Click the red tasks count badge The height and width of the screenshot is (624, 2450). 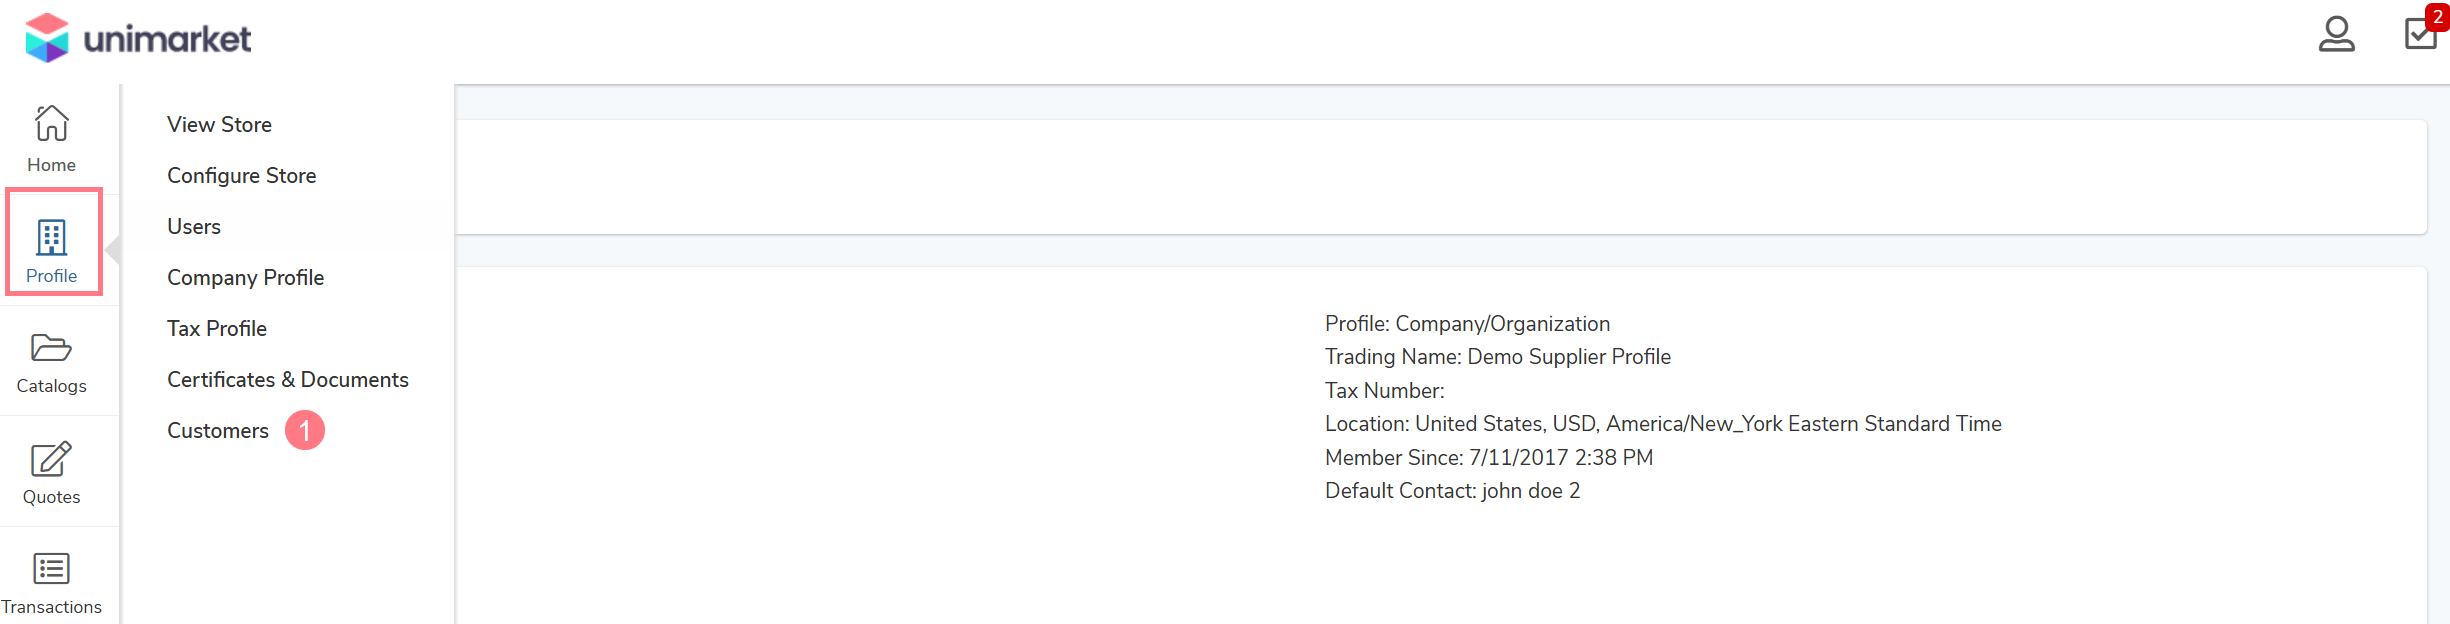coord(2438,17)
